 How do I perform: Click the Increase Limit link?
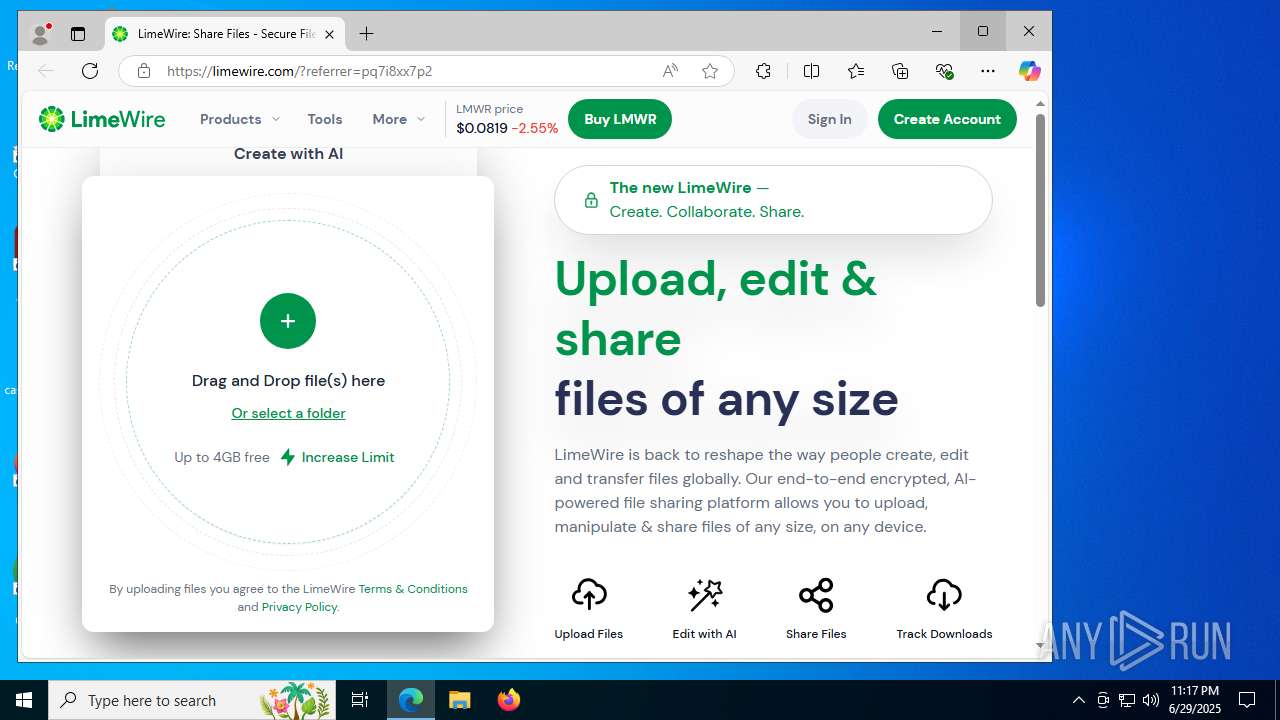(x=348, y=457)
